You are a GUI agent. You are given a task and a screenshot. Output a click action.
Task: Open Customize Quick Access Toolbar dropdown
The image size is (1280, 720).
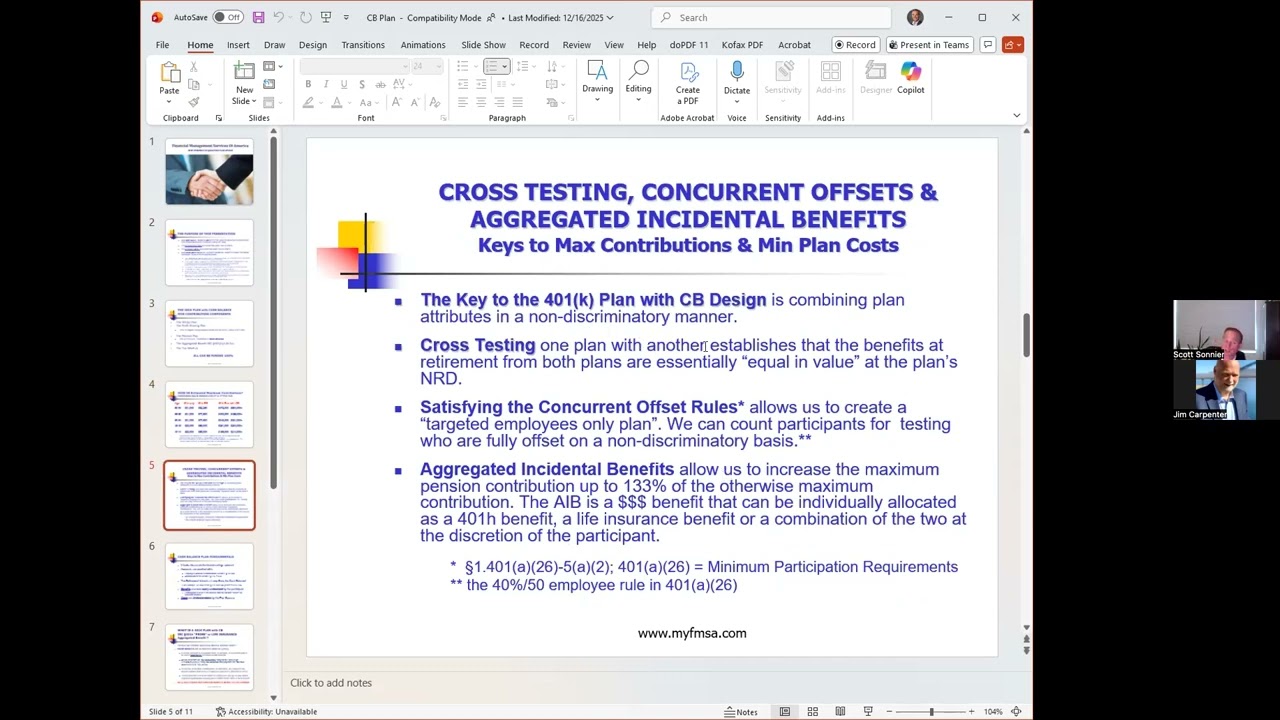[346, 17]
